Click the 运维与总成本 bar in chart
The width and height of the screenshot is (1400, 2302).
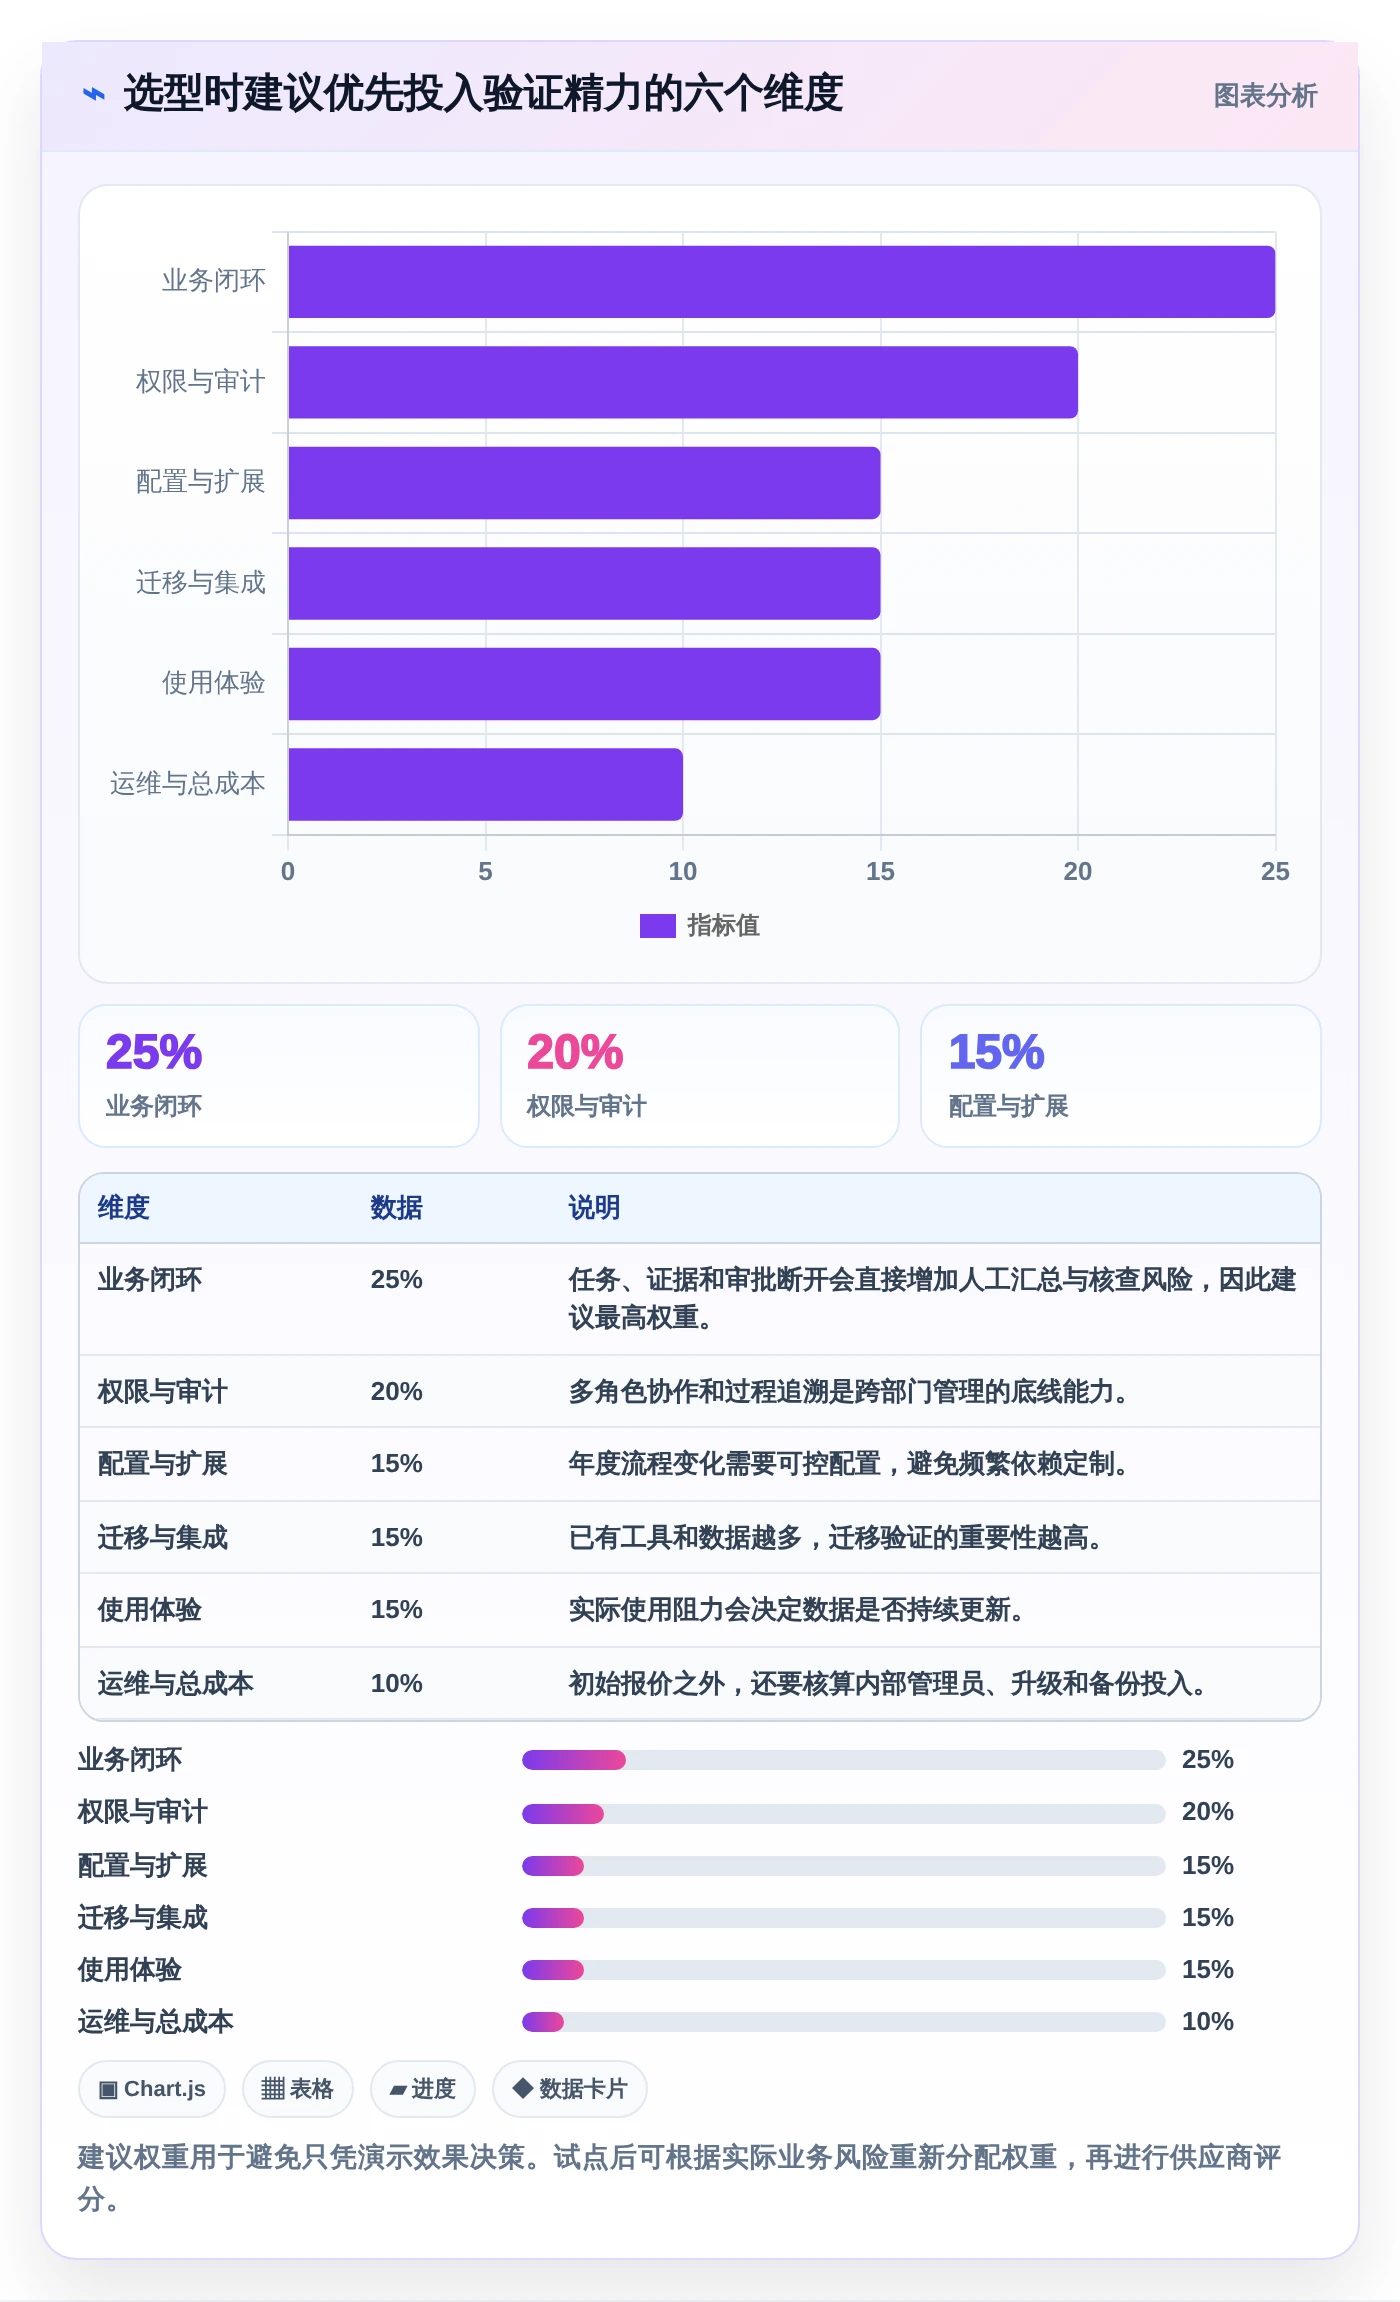coord(485,784)
